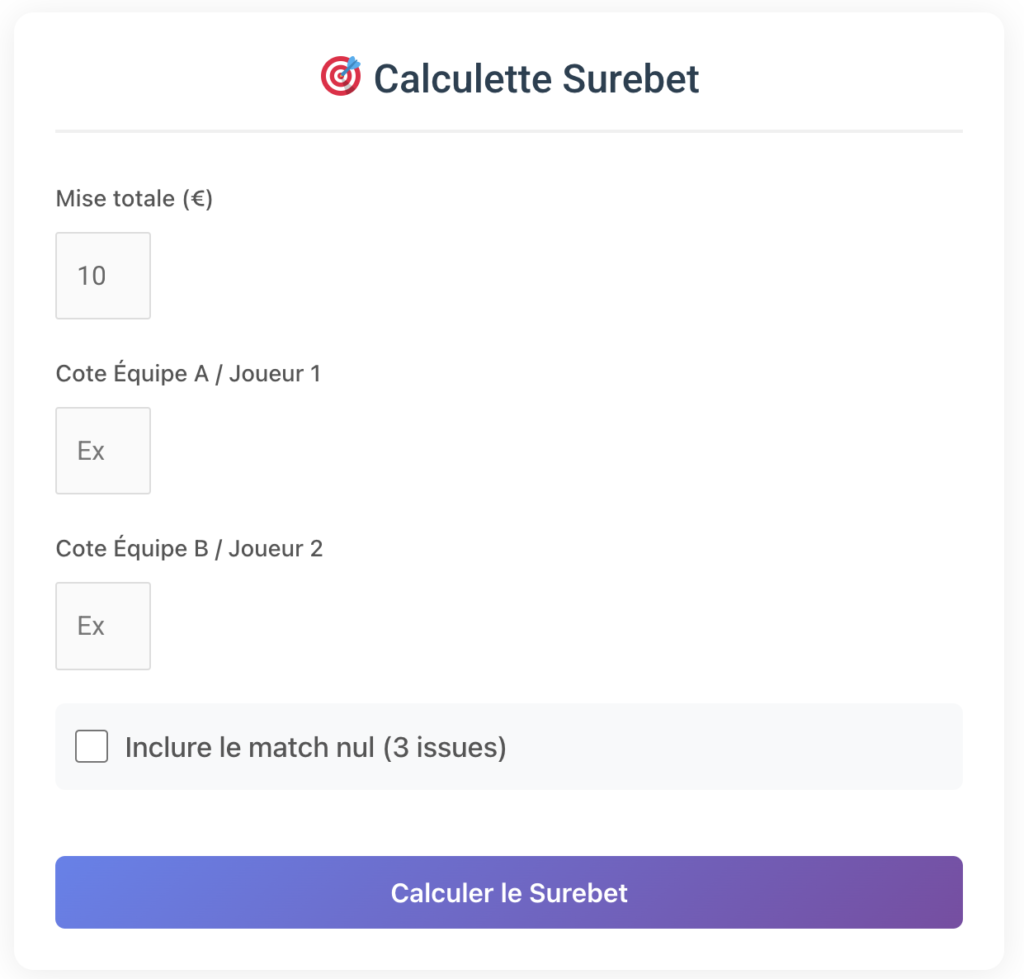Viewport: 1024px width, 979px height.
Task: Click the 'Mise totale (€)' label
Action: tap(134, 198)
